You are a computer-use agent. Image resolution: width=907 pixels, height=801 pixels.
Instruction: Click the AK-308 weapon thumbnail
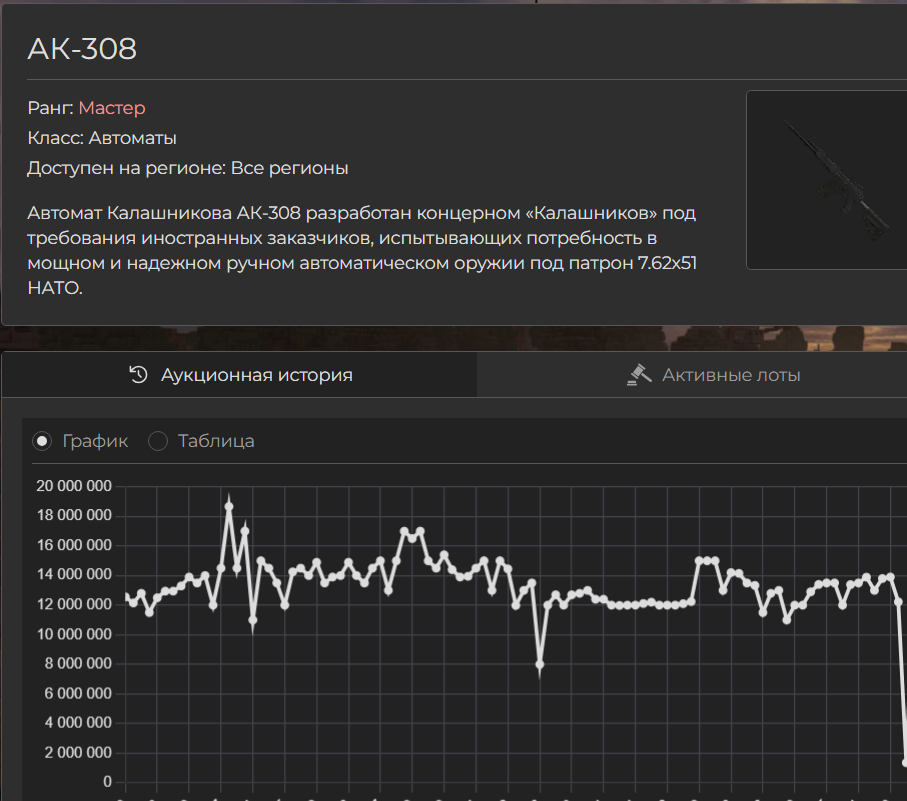click(x=827, y=180)
